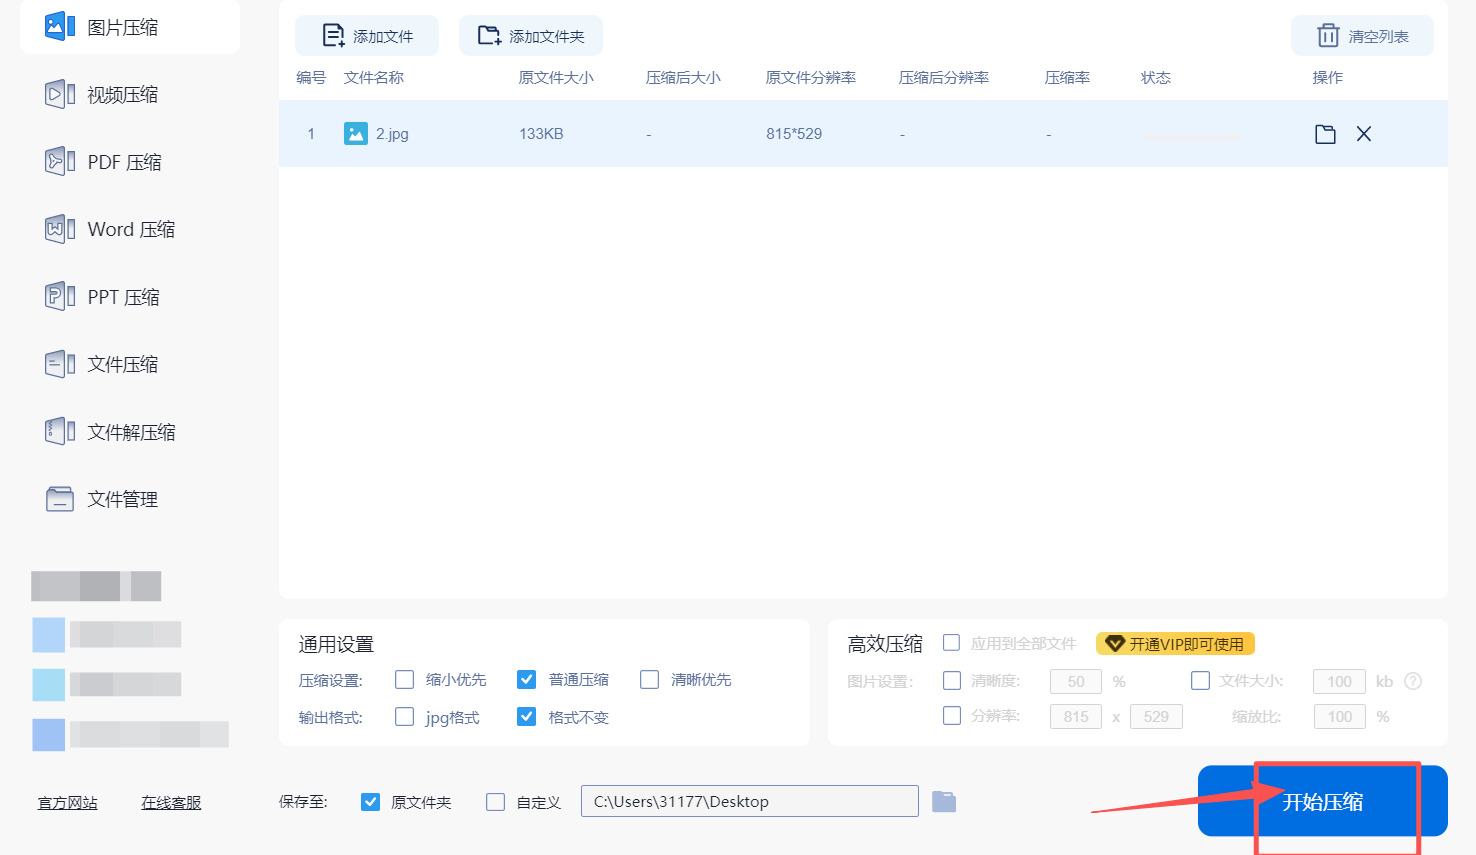This screenshot has width=1476, height=855.
Task: Click the browse folder icon beside save path
Action: [x=944, y=802]
